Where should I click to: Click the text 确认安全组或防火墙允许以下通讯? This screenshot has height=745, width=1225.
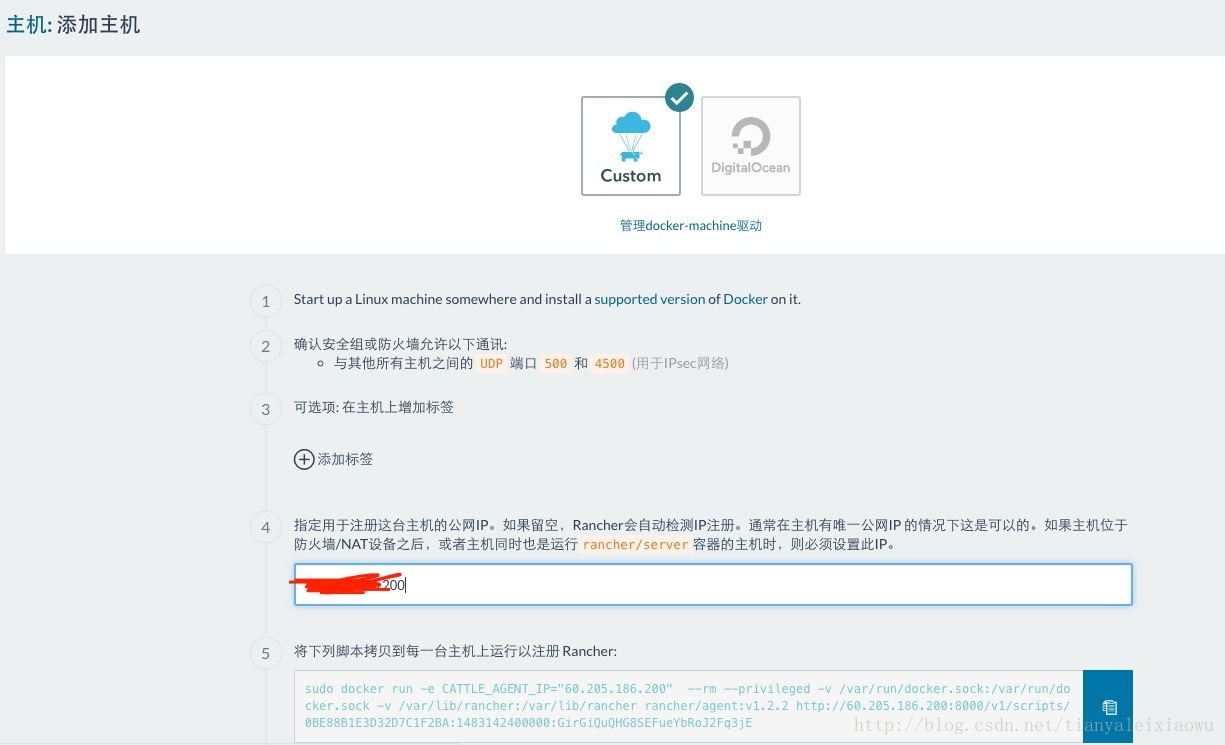pos(401,345)
